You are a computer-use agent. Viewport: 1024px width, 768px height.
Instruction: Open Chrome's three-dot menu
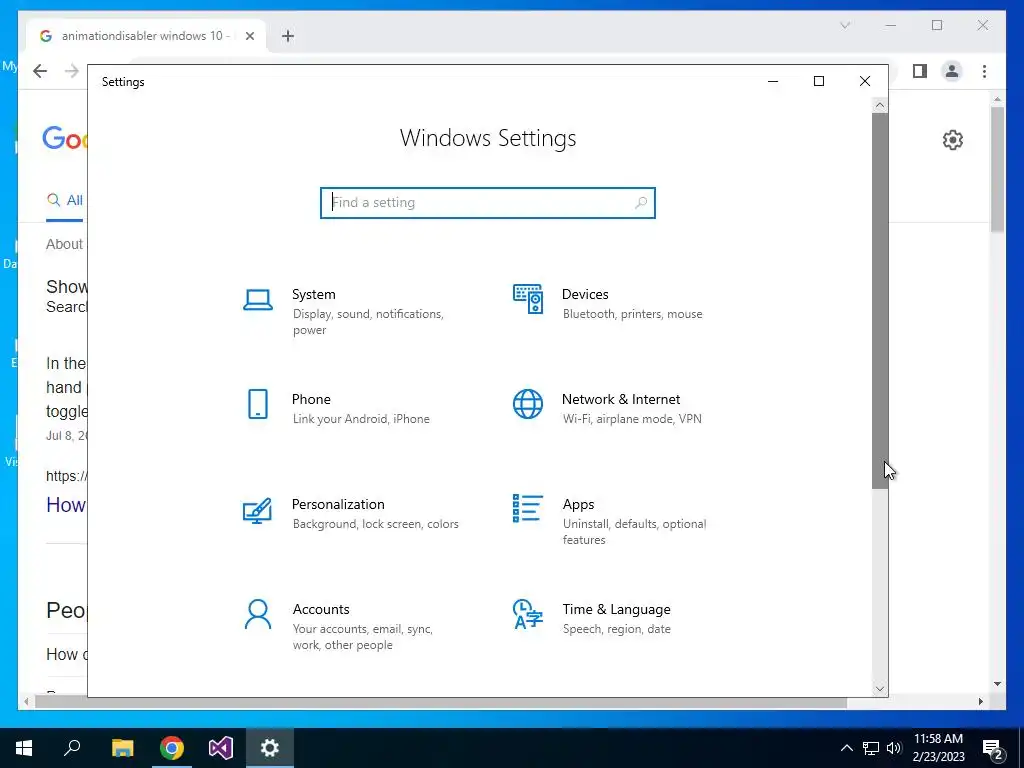coord(984,71)
